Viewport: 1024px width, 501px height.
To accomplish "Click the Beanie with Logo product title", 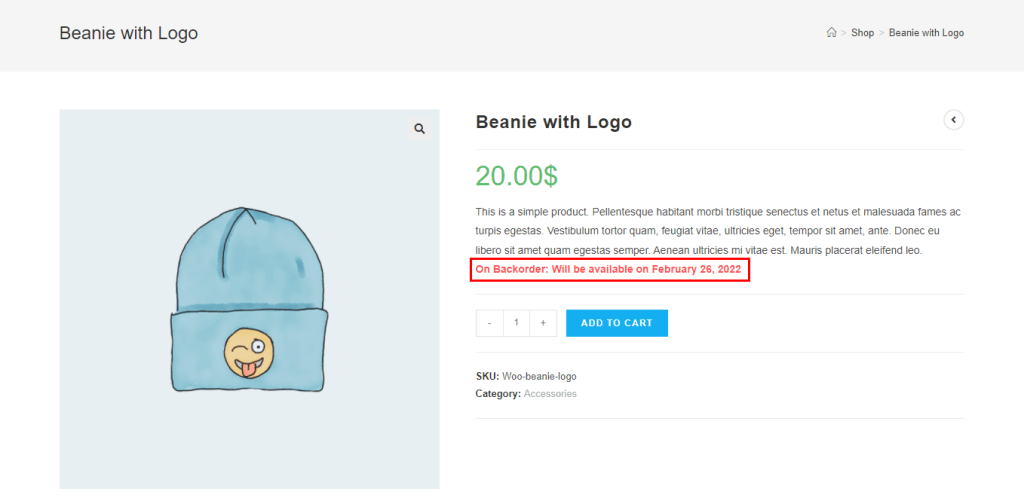I will (553, 122).
